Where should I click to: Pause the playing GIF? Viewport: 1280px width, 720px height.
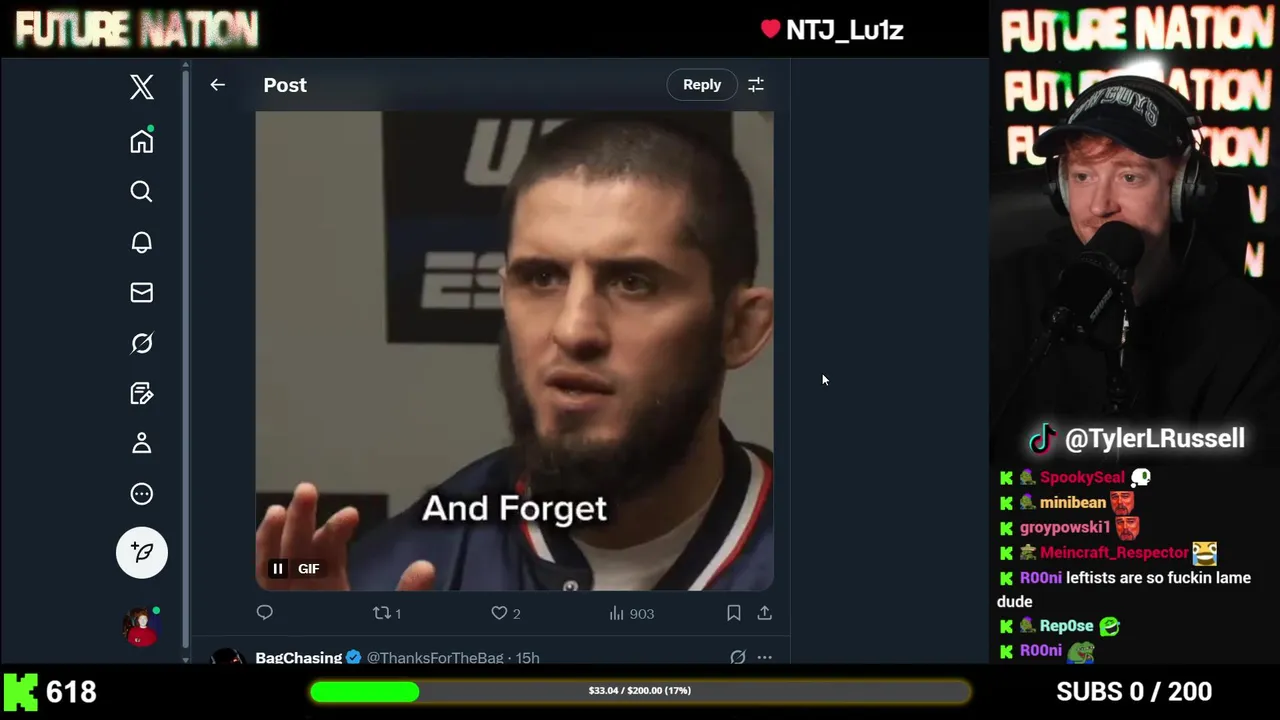[278, 569]
